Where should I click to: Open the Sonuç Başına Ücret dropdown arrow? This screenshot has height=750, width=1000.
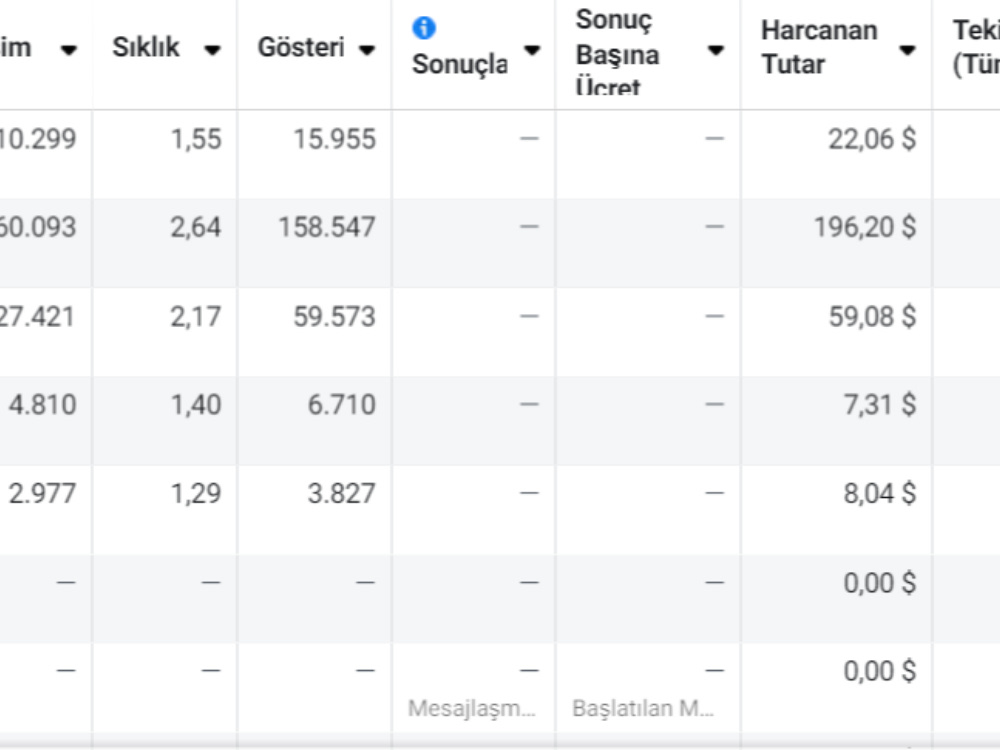[716, 50]
